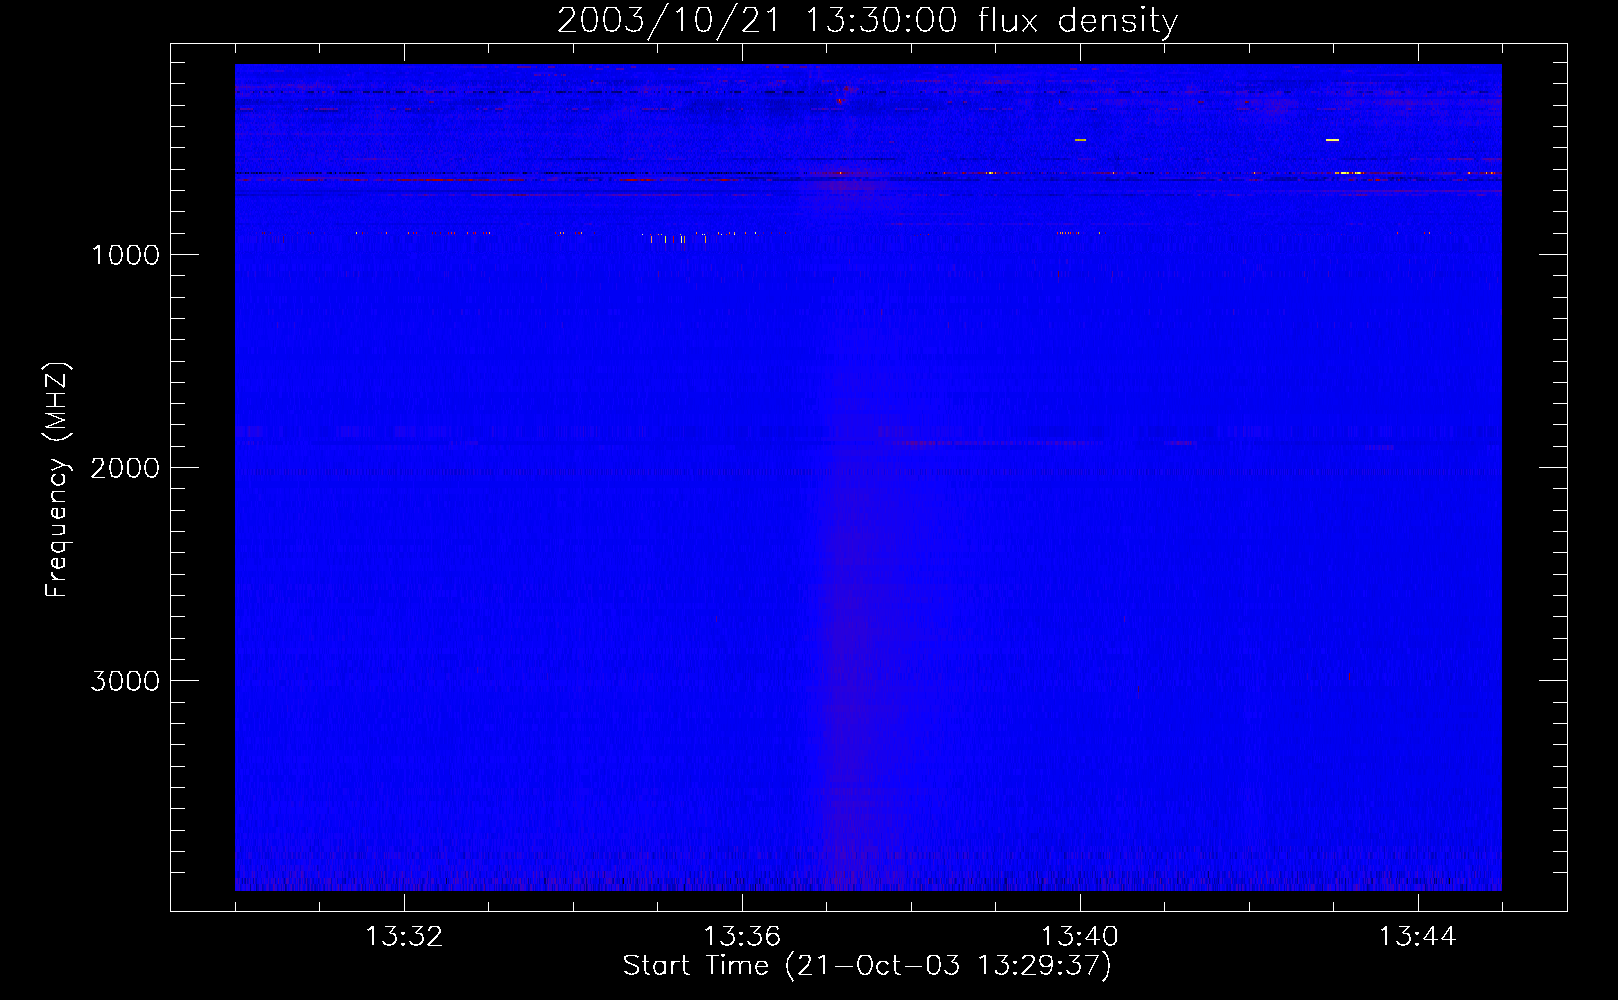Select the 2000 frequency axis label
Viewport: 1618px width, 1000px height.
[125, 468]
